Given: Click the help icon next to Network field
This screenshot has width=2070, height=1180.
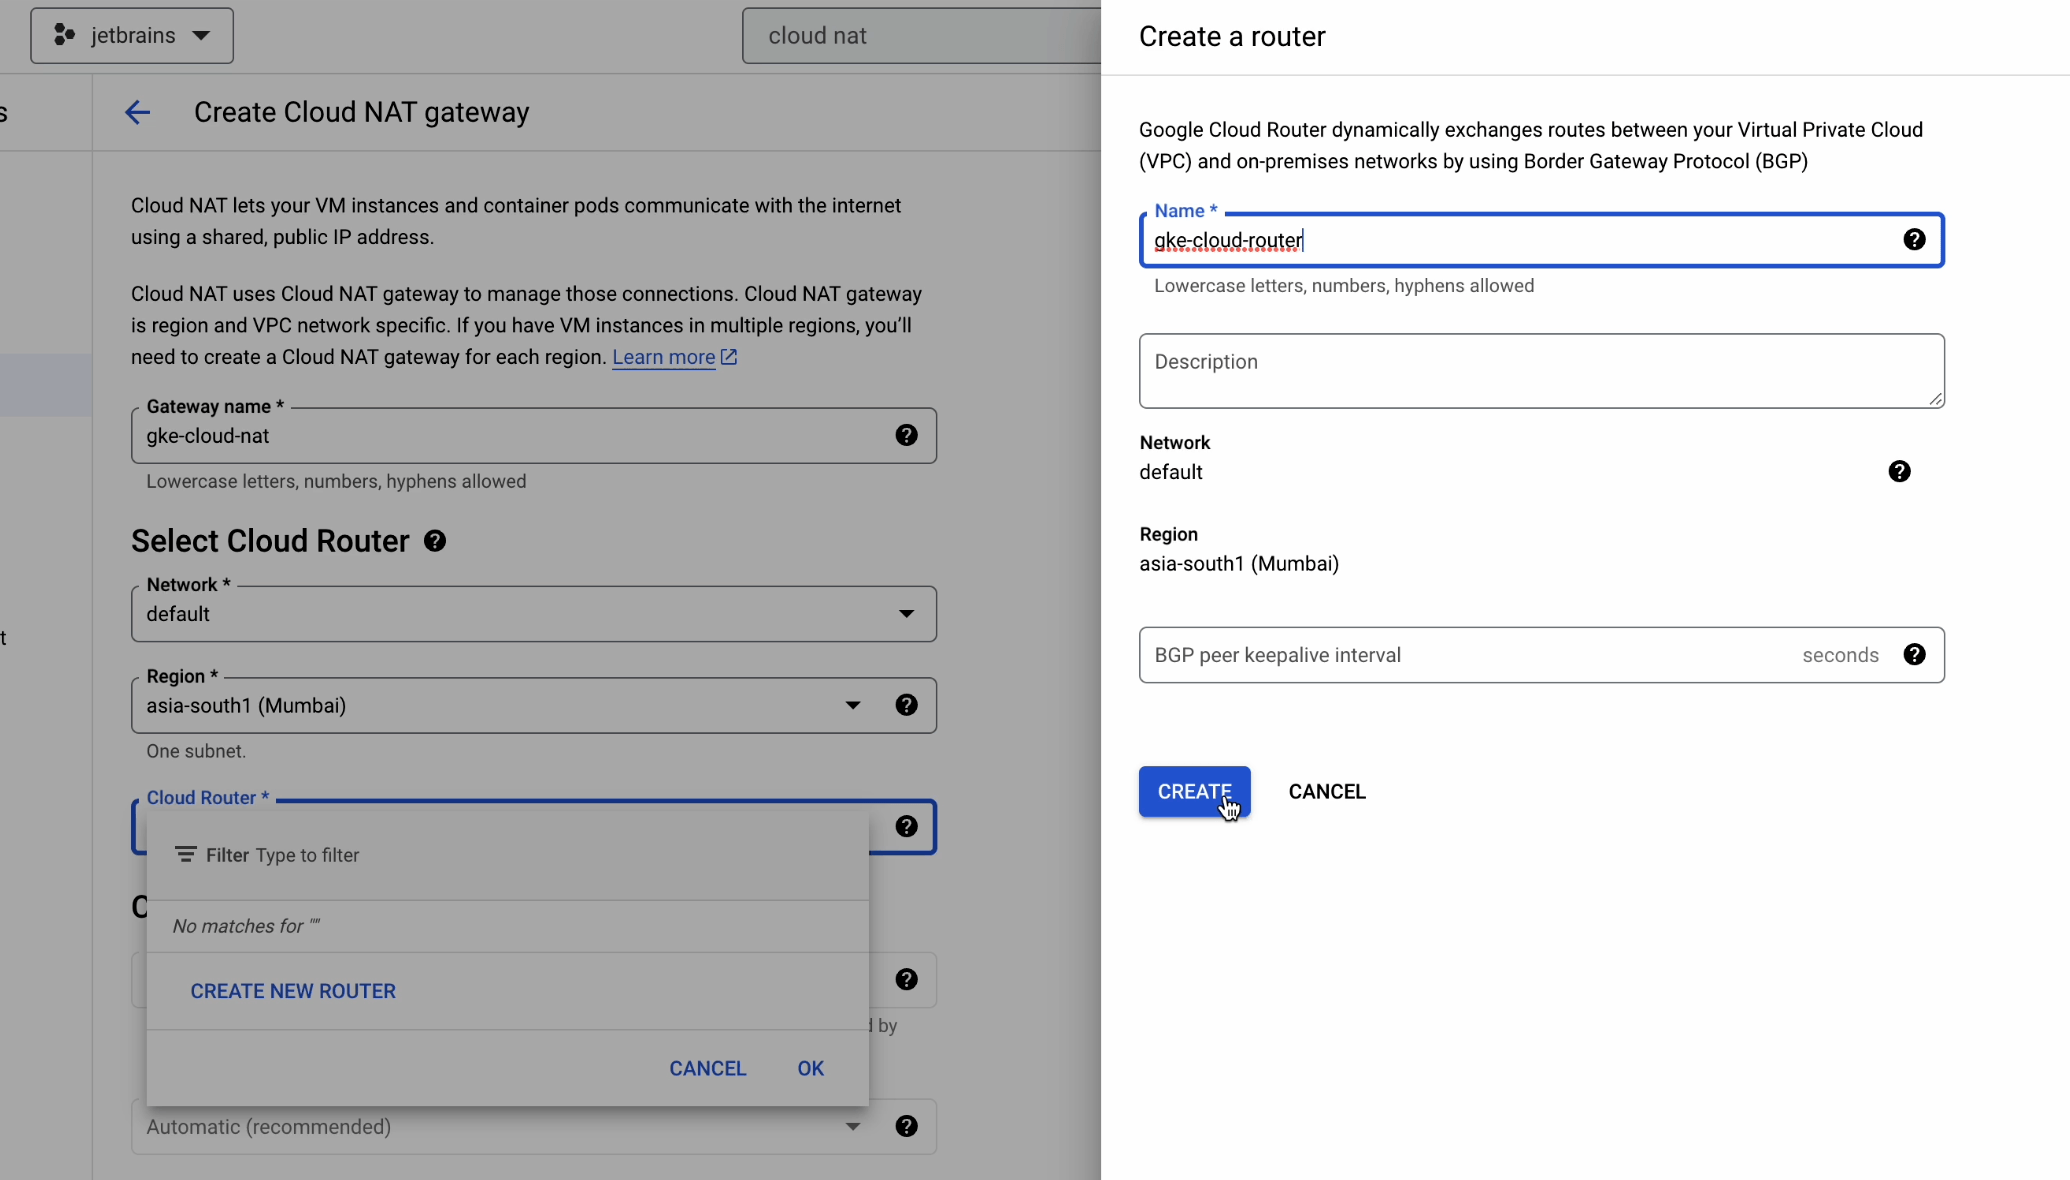Looking at the screenshot, I should [1899, 471].
